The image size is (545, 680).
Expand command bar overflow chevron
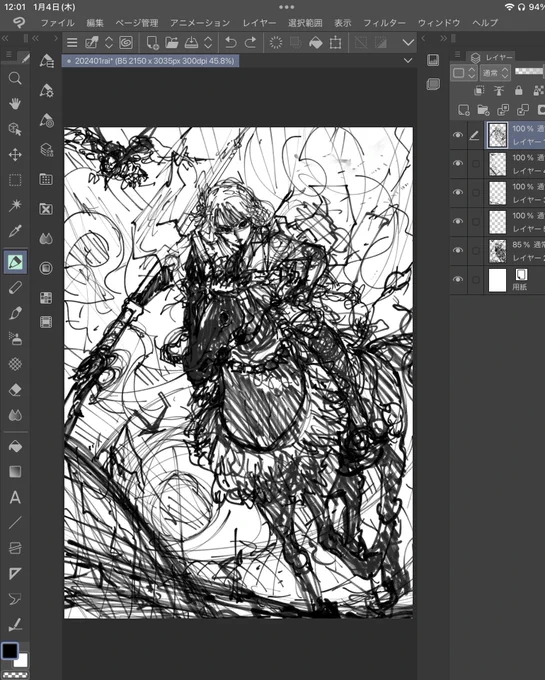pyautogui.click(x=408, y=42)
